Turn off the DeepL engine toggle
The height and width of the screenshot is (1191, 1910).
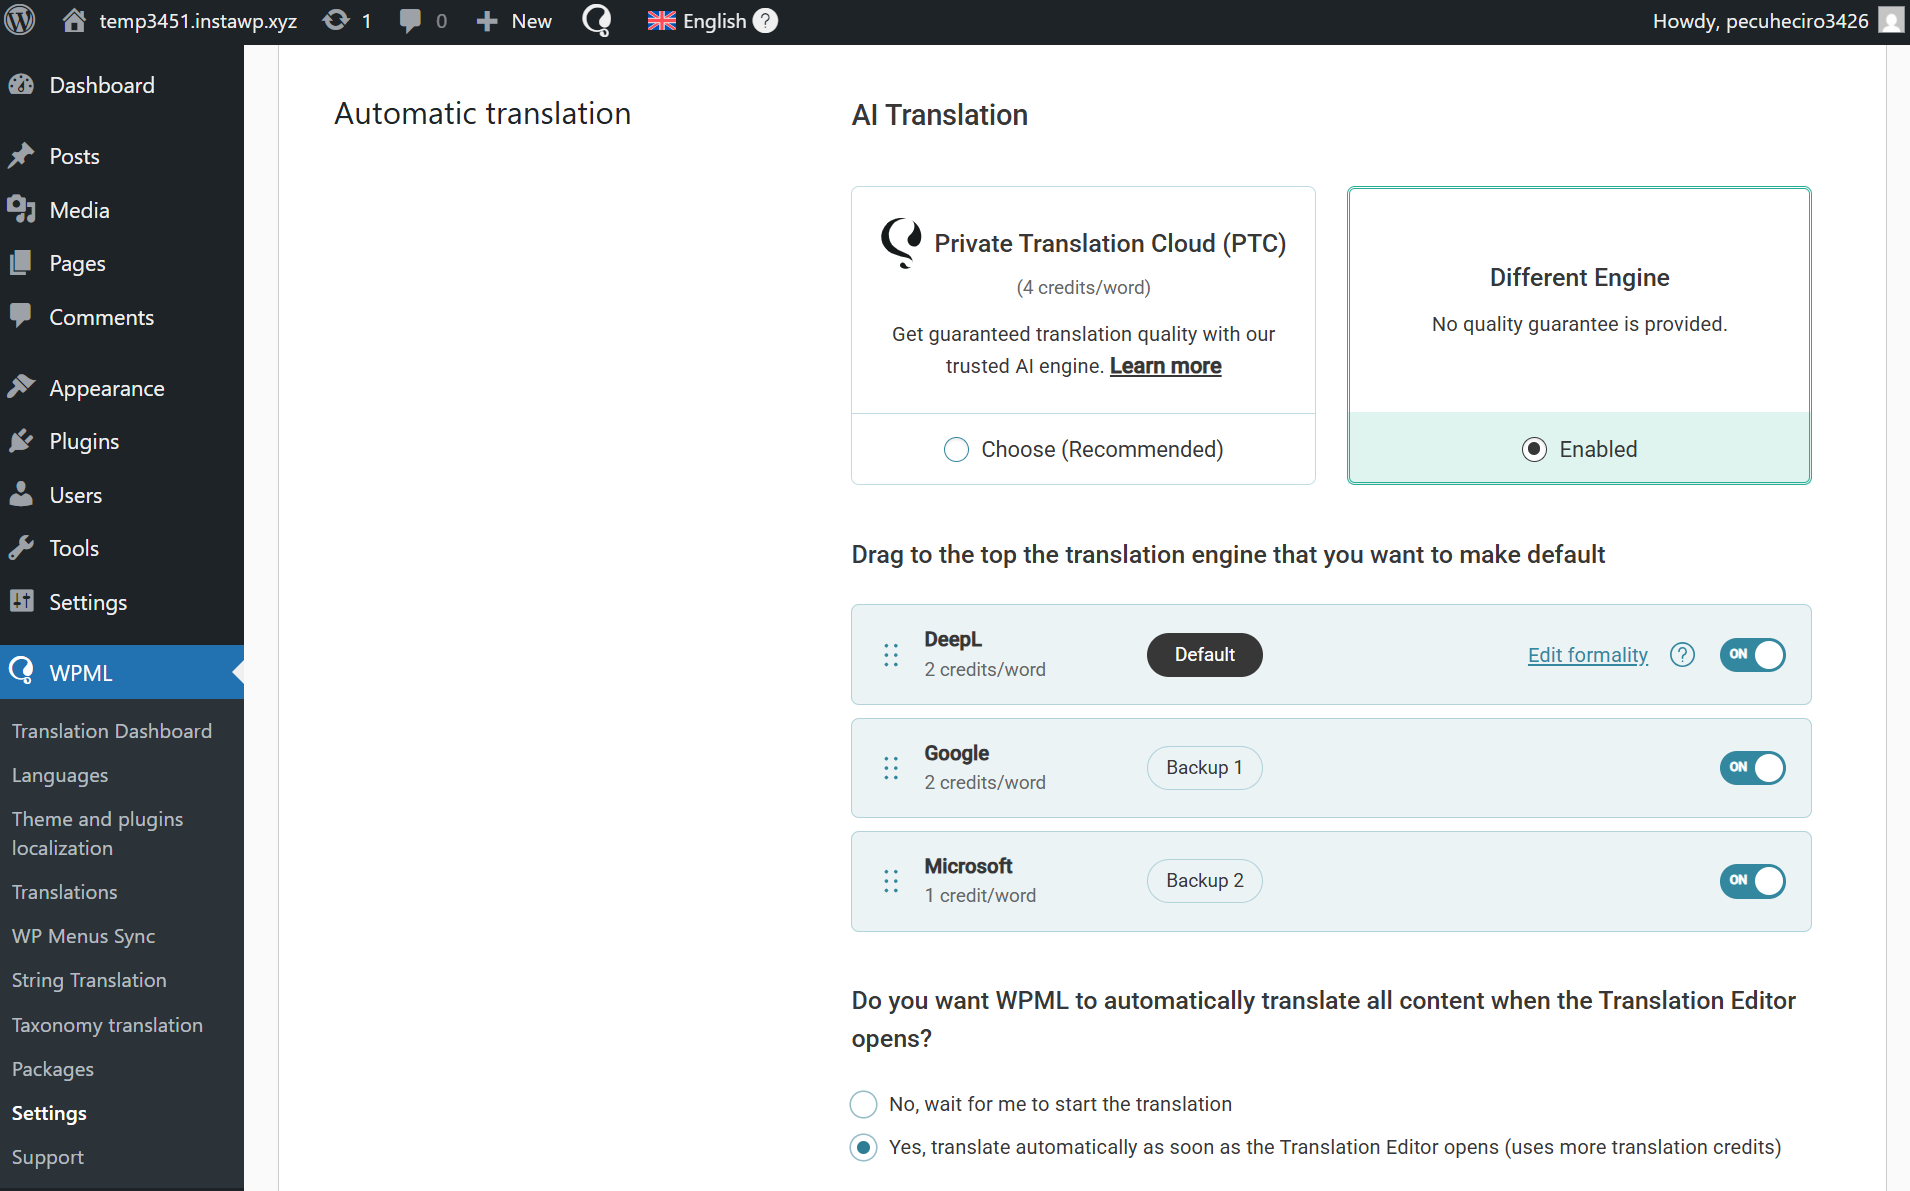click(1752, 655)
